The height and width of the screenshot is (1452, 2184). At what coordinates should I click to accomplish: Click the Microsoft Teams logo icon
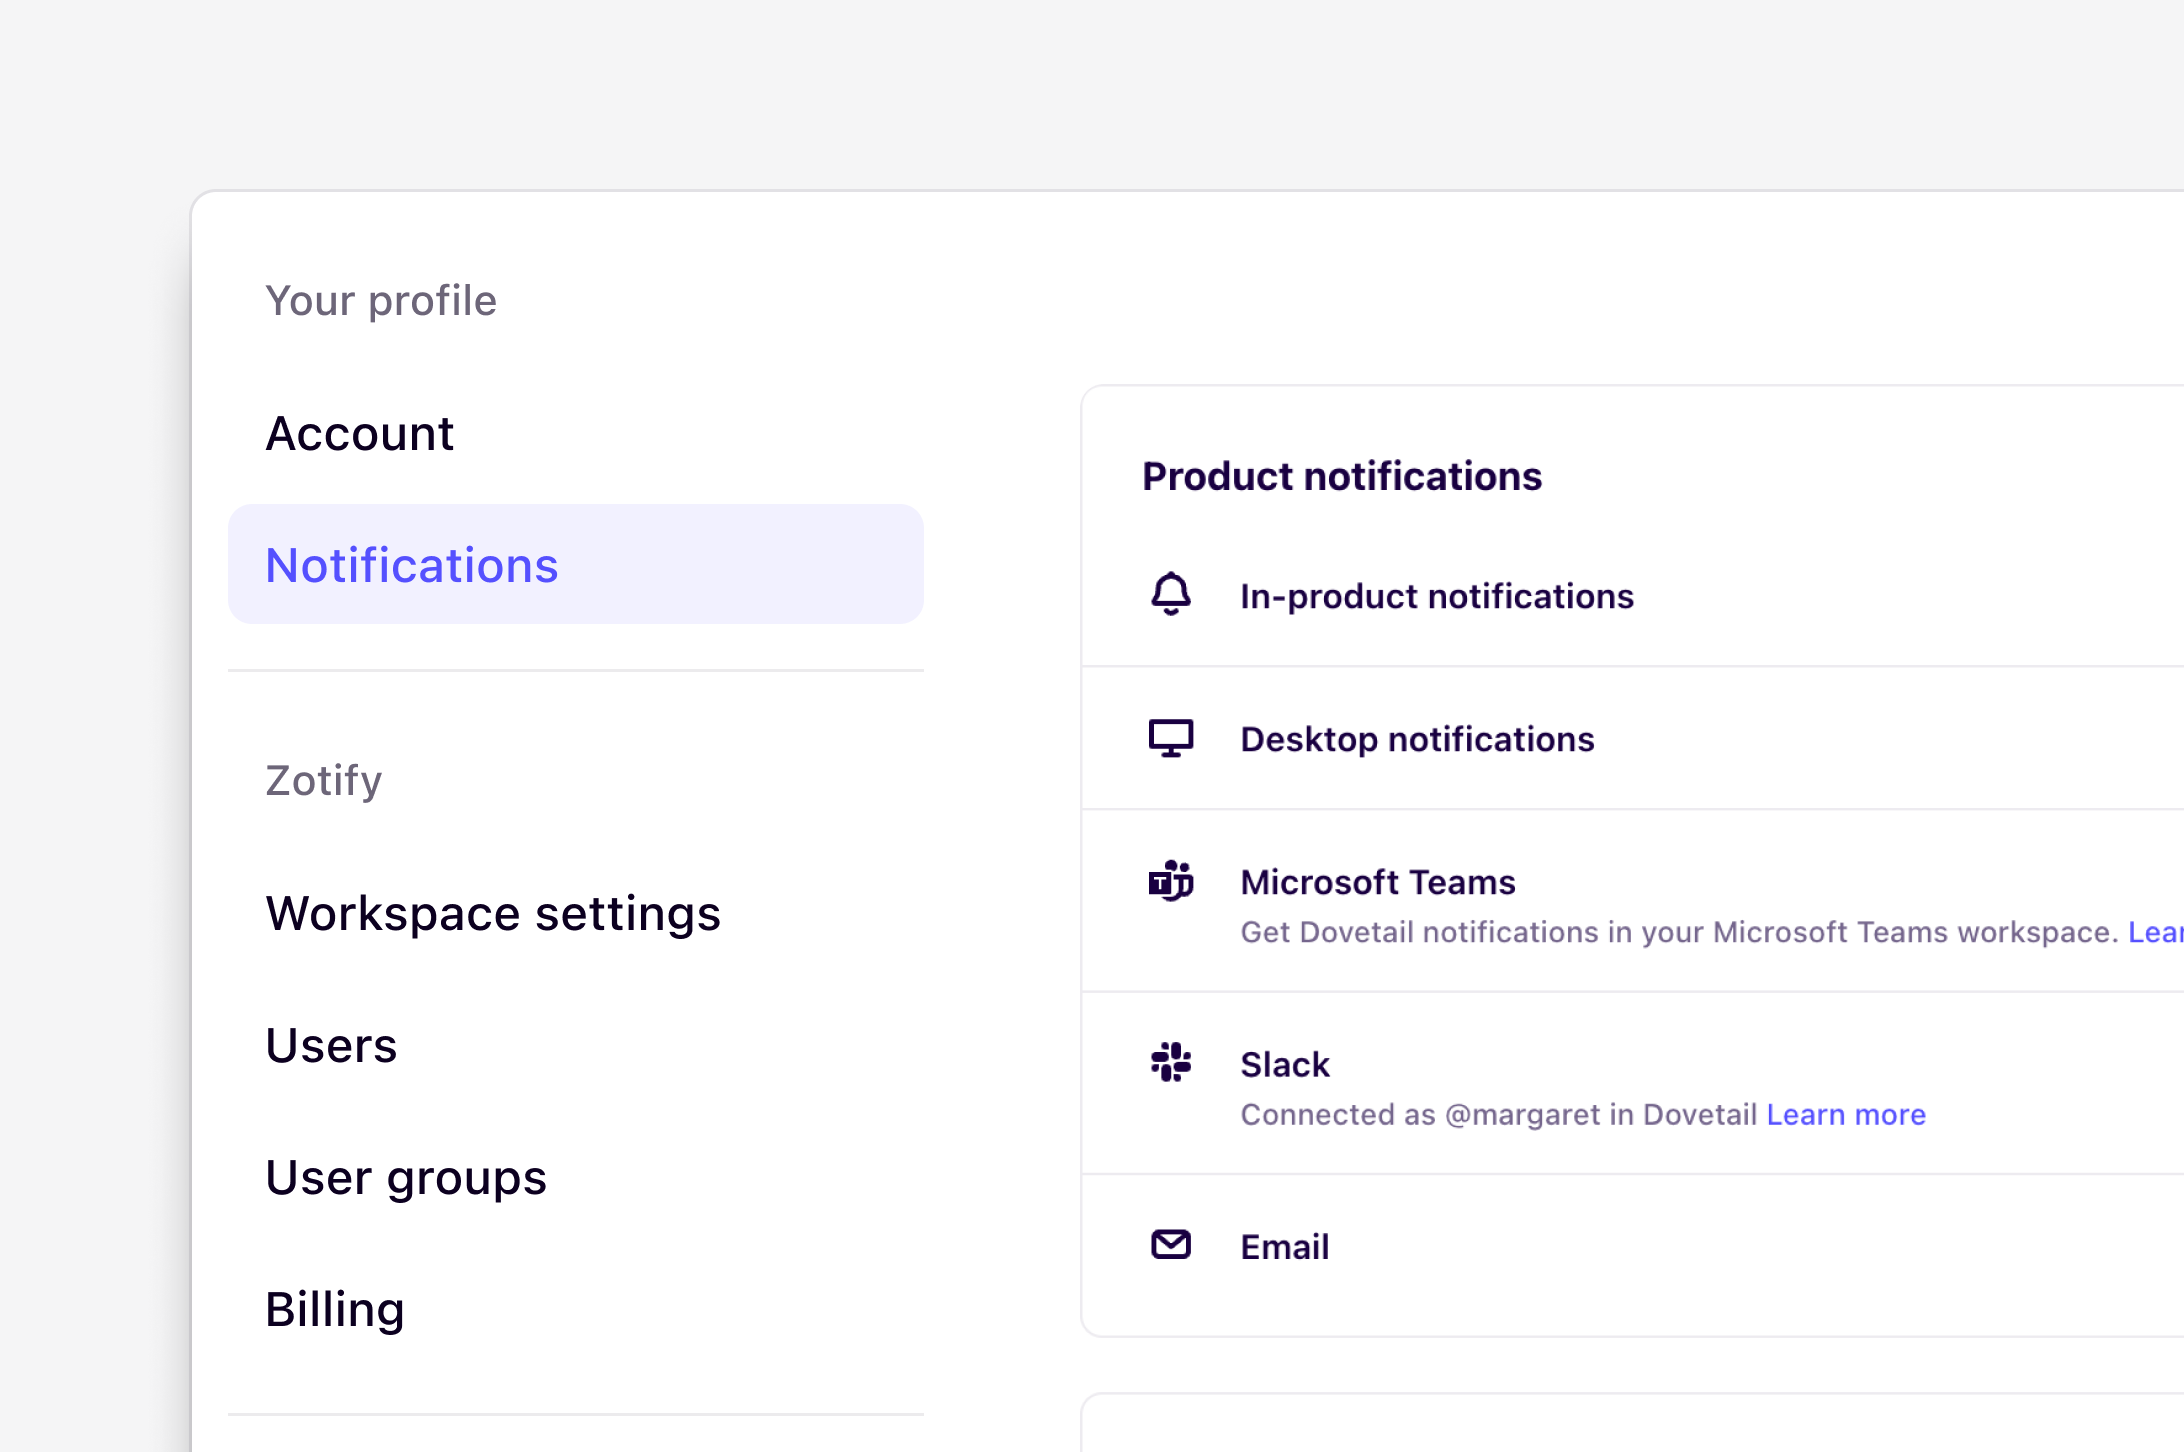[1170, 881]
